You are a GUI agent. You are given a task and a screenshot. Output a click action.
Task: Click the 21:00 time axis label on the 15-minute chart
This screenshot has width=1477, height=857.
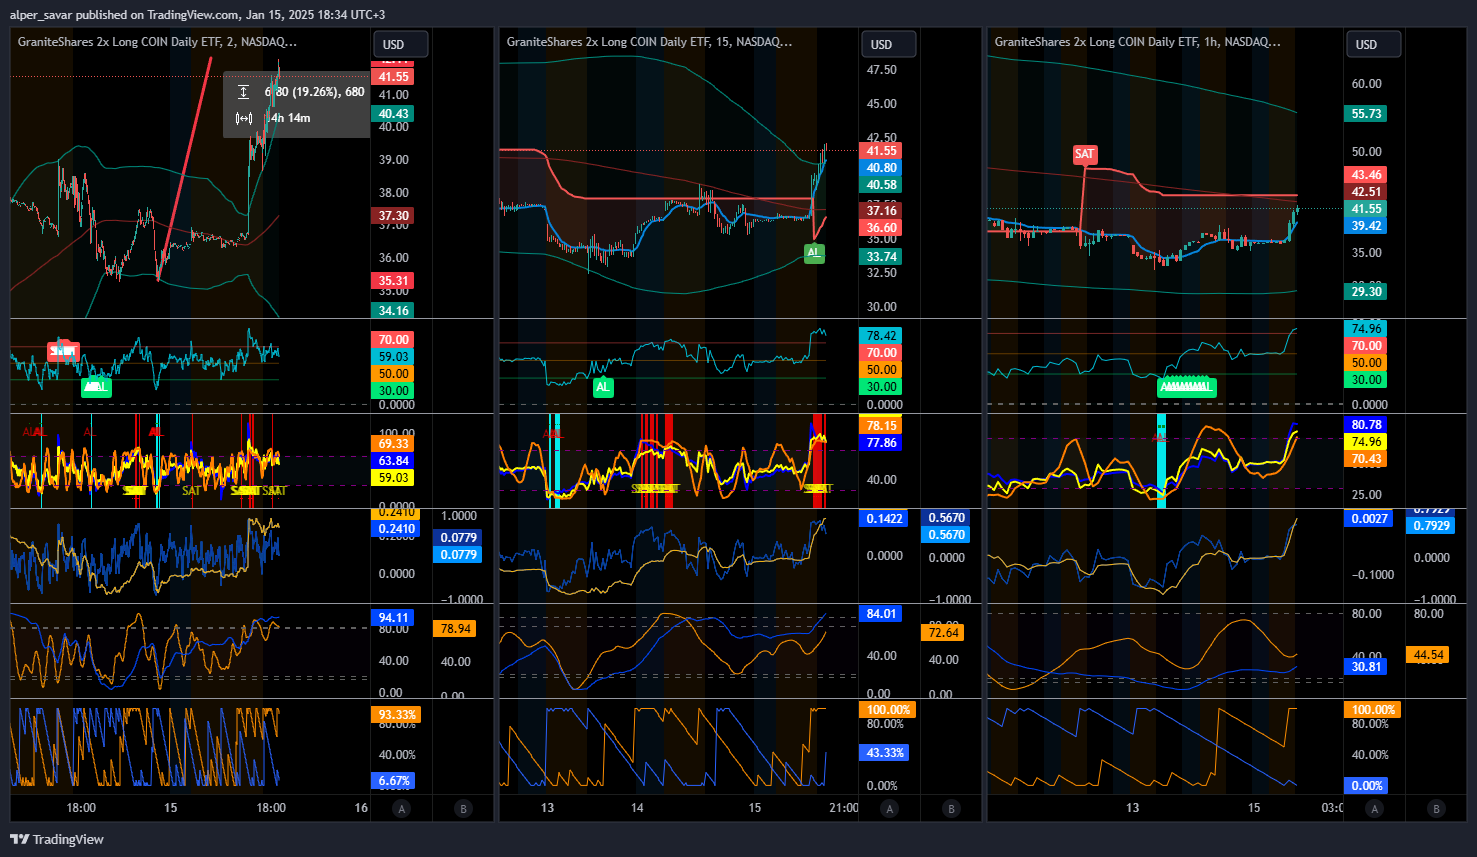[843, 808]
